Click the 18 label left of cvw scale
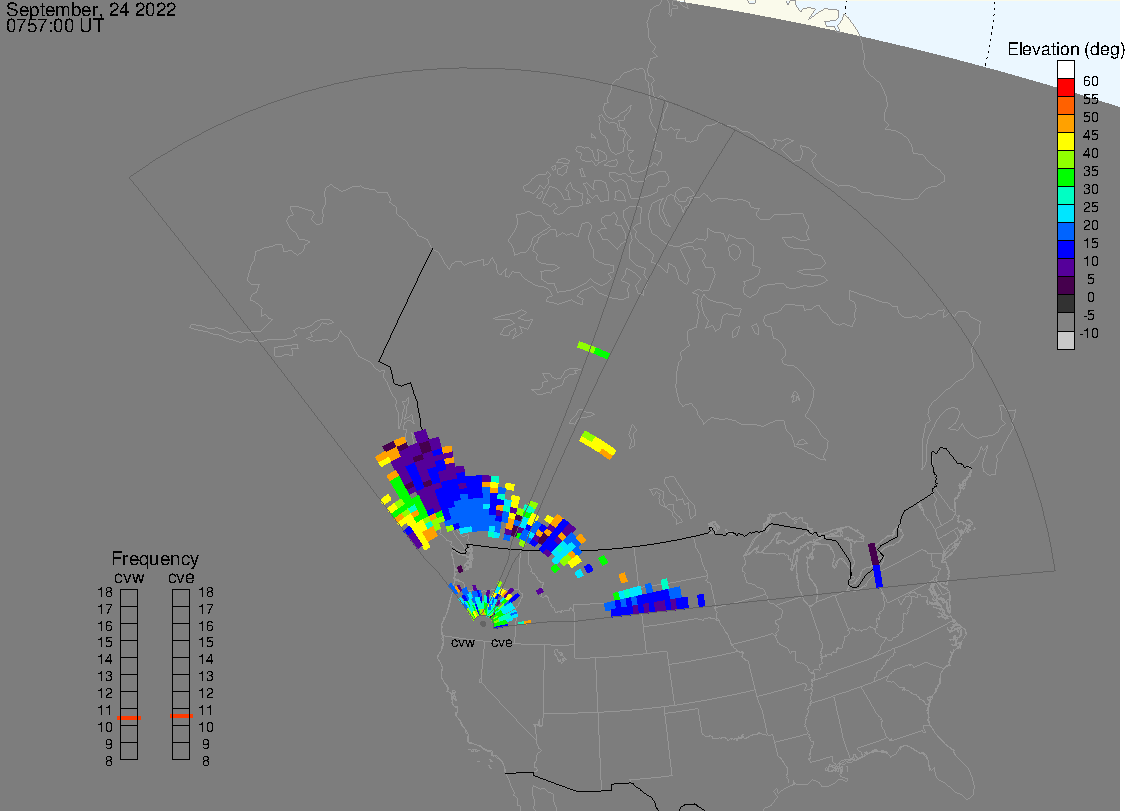Viewport: 1125px width, 811px height. [105, 592]
